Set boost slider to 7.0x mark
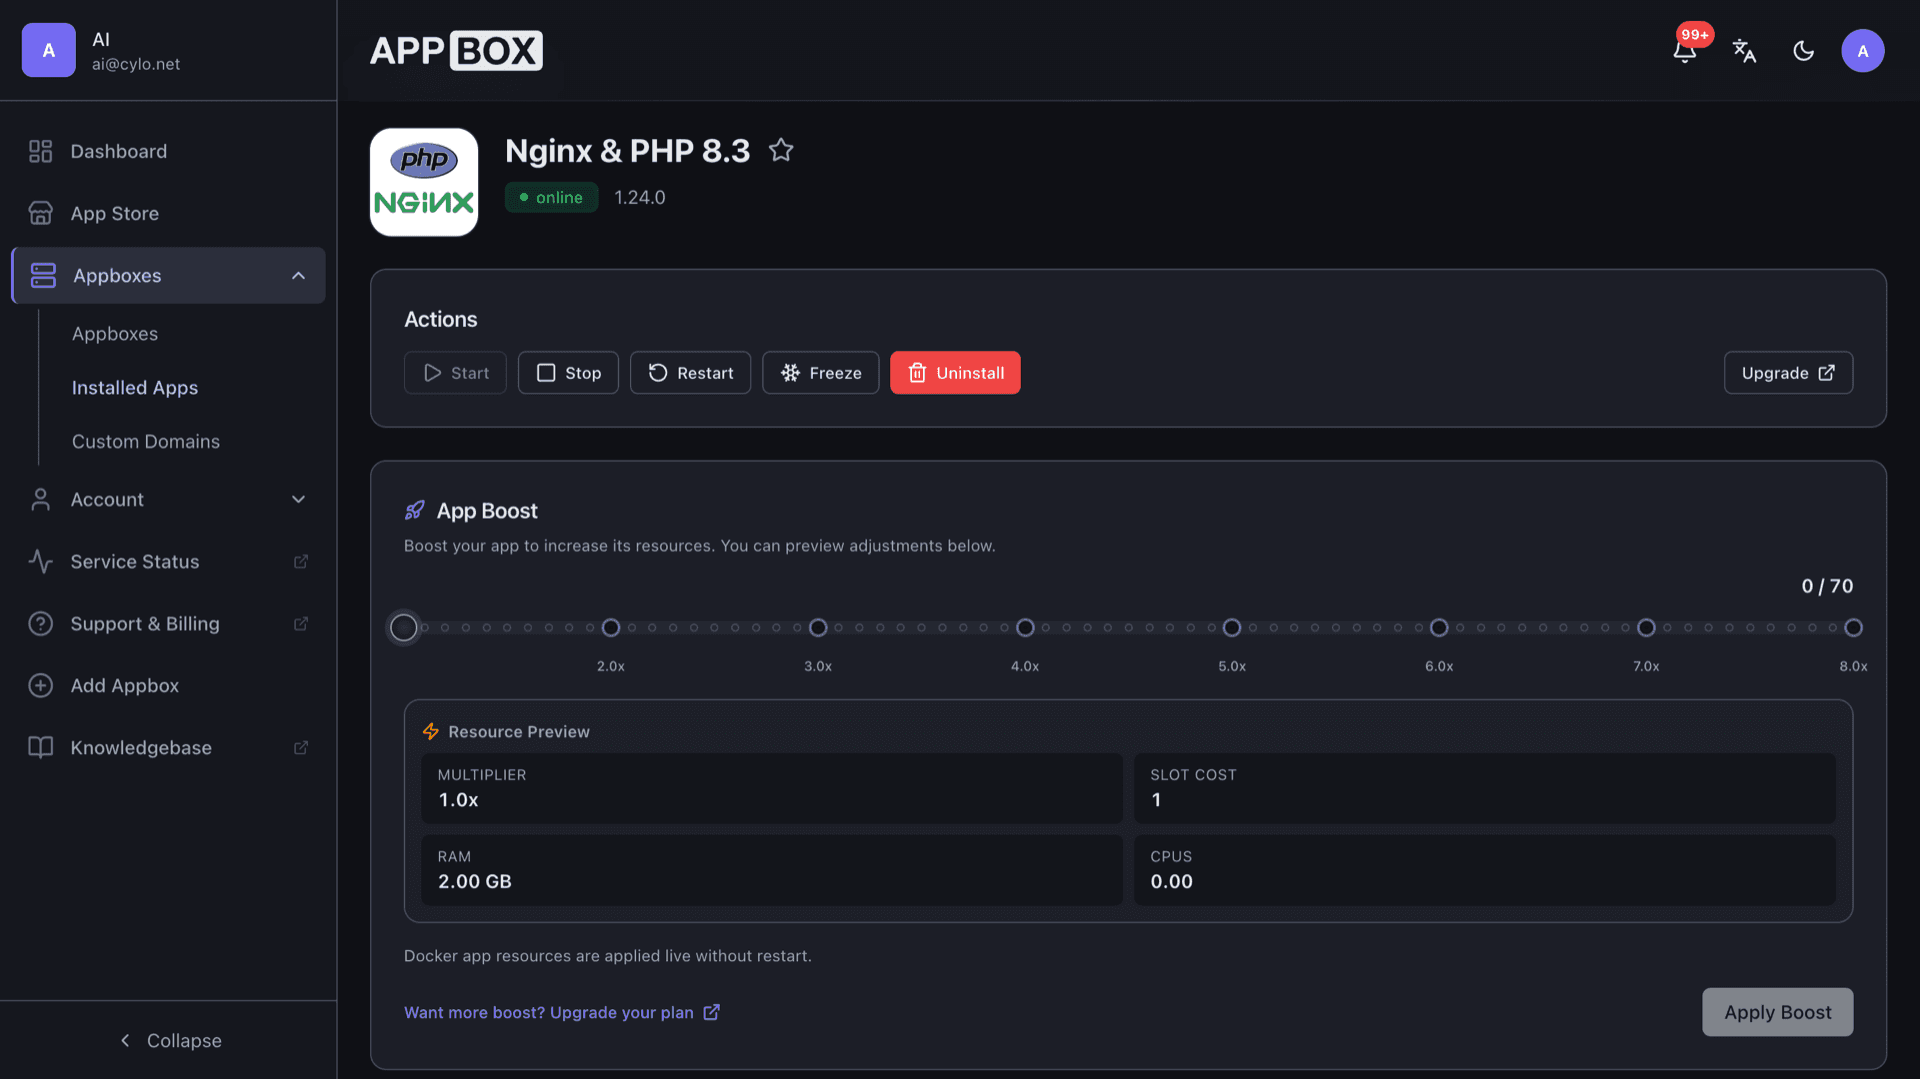1920x1079 pixels. click(1646, 627)
